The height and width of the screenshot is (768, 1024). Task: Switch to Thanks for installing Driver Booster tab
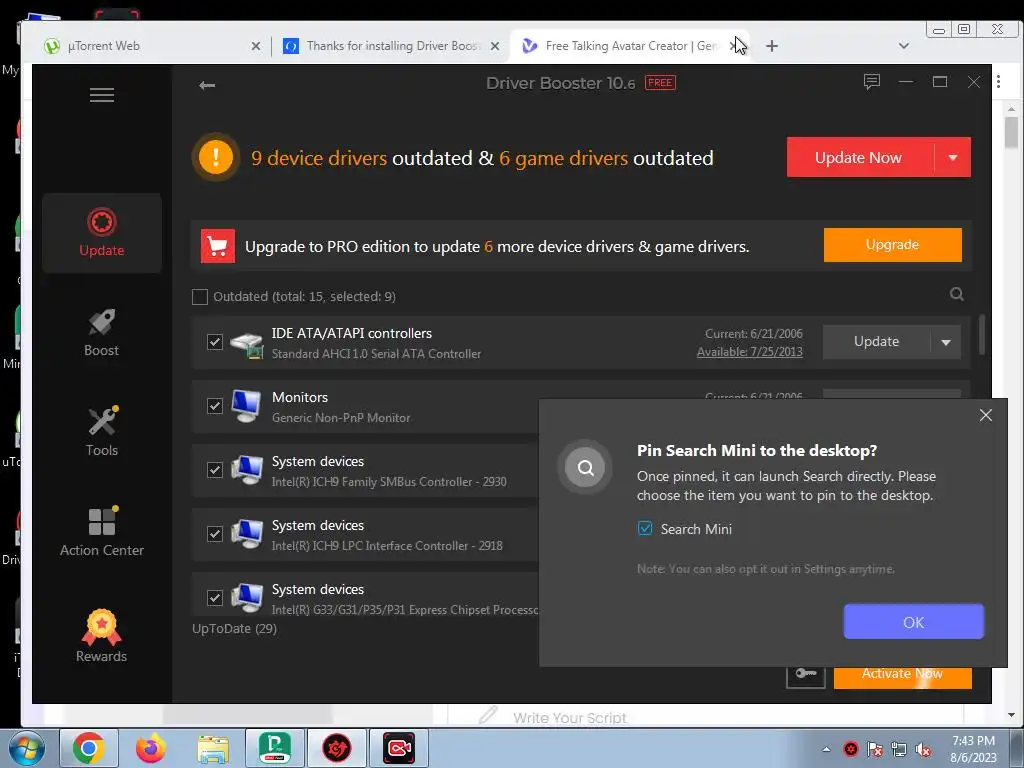point(391,46)
